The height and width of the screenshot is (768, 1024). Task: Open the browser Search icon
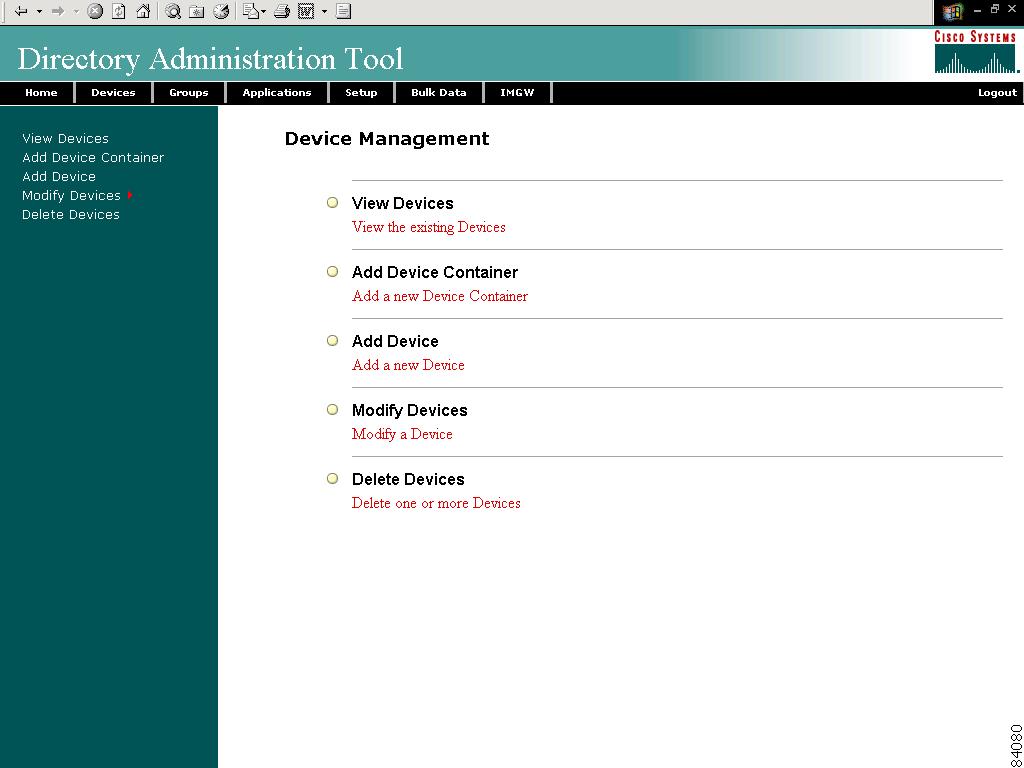tap(172, 11)
